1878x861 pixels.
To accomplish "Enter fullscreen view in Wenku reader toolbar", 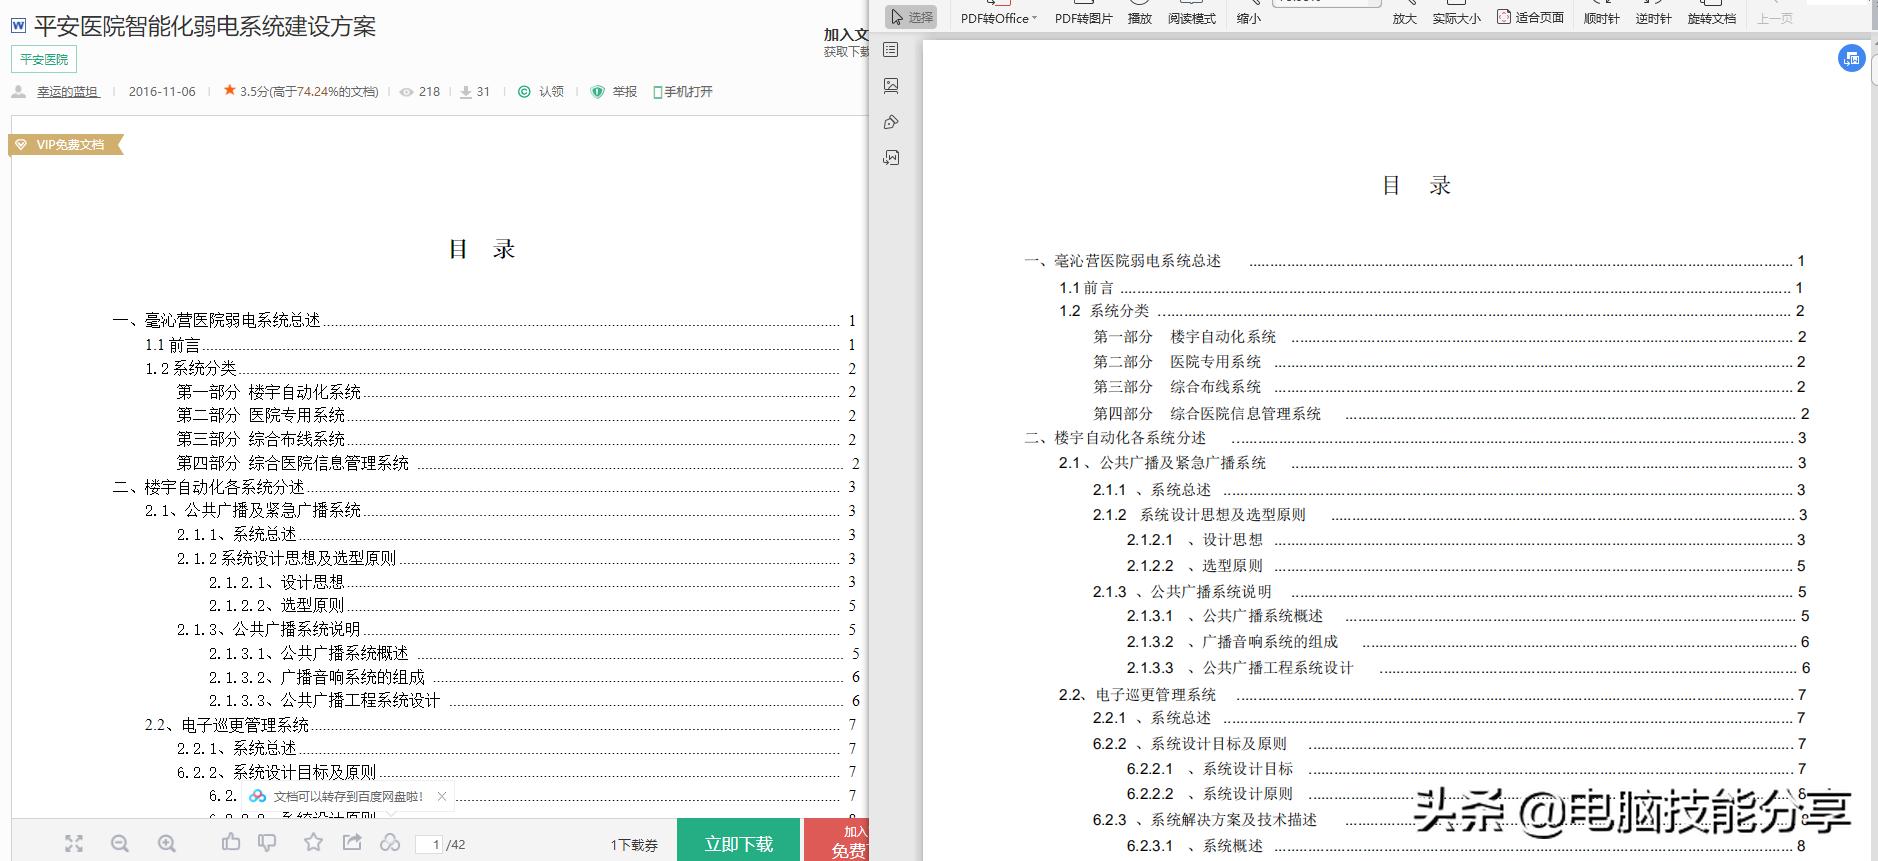I will click(x=74, y=844).
